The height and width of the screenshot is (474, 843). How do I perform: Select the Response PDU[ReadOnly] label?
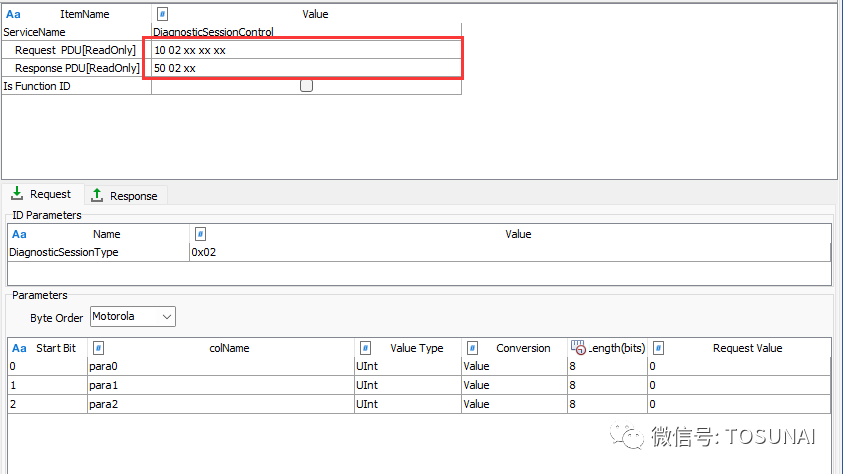pyautogui.click(x=77, y=68)
